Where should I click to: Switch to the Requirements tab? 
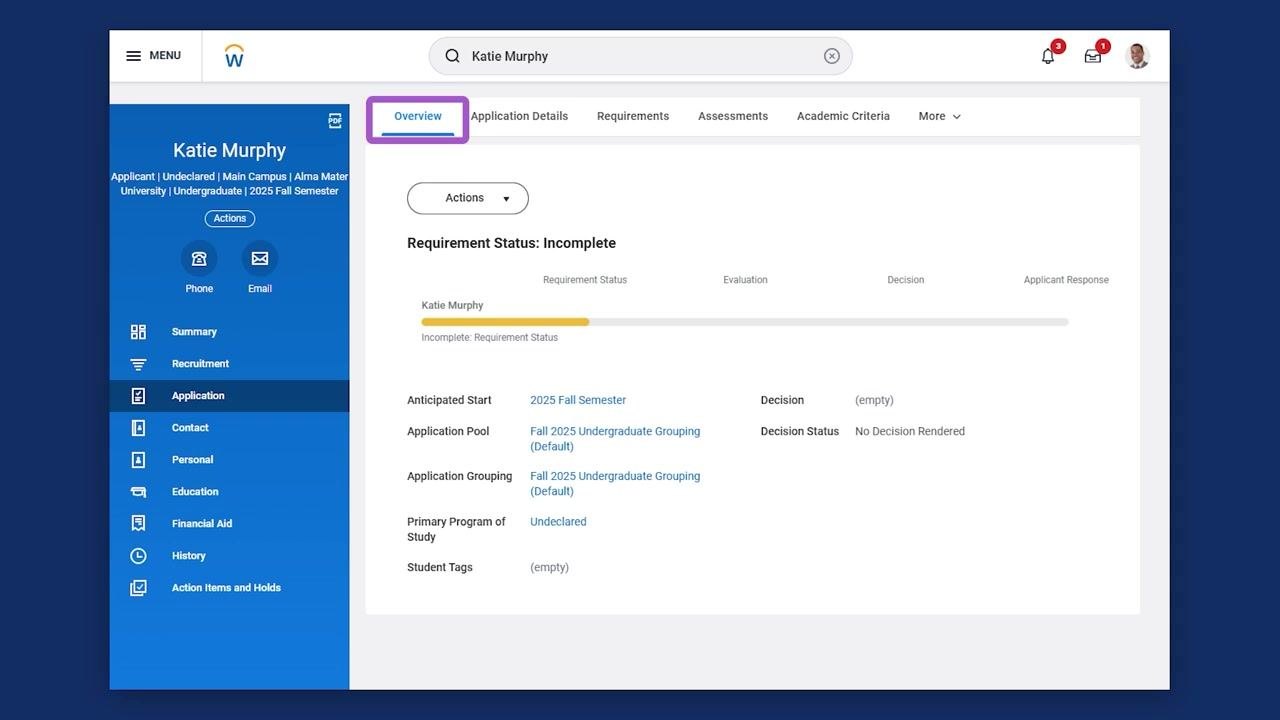point(633,116)
